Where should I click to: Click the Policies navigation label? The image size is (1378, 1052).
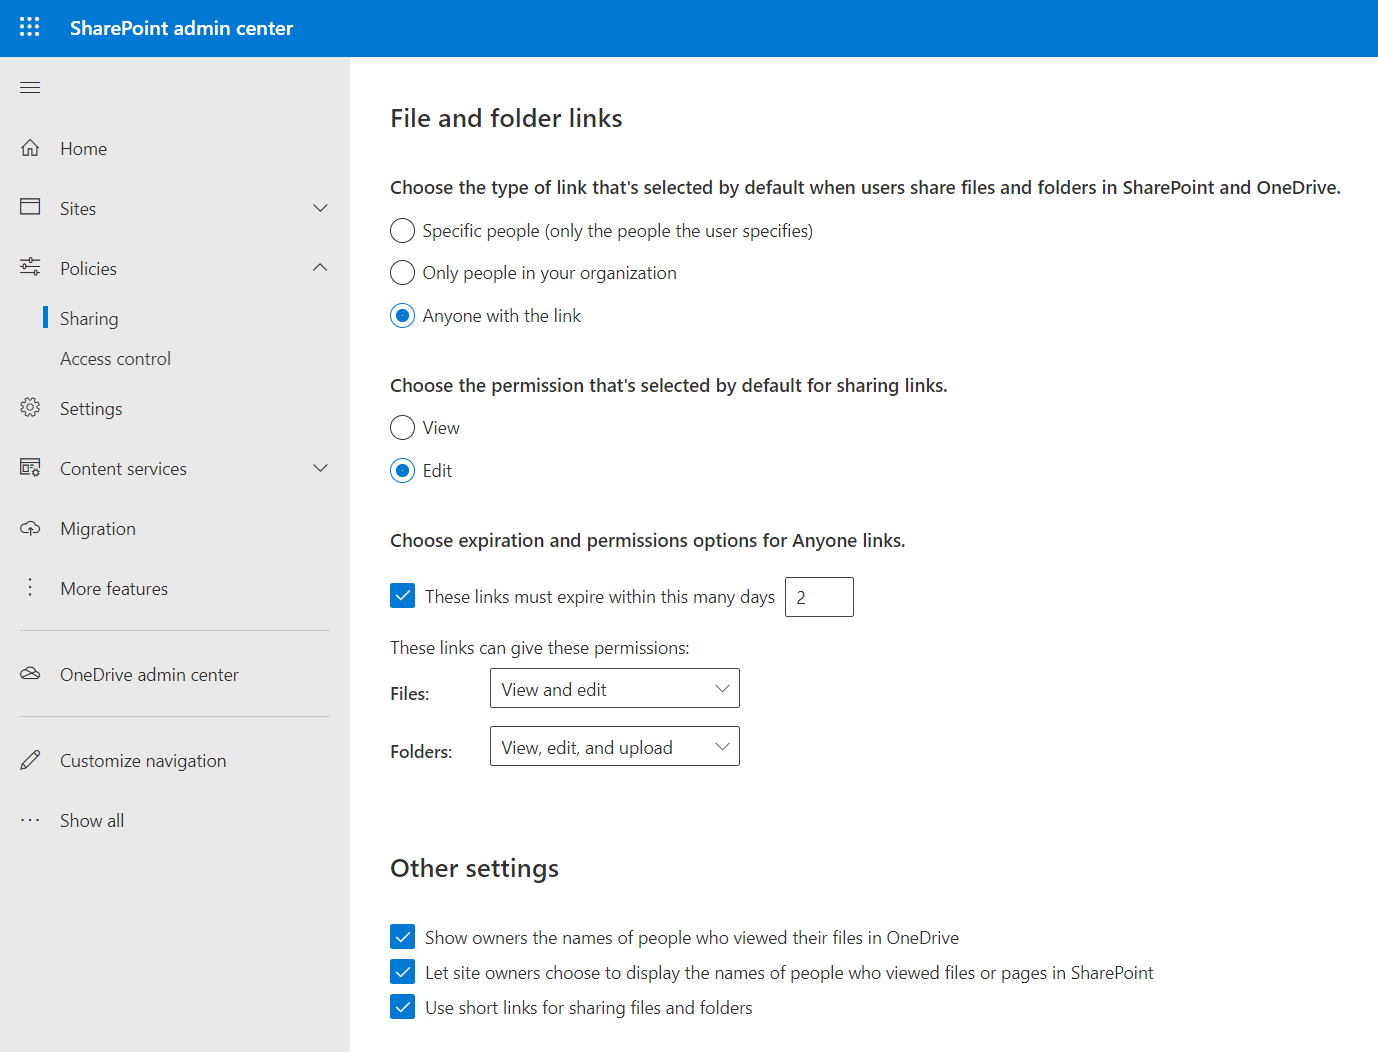point(88,269)
